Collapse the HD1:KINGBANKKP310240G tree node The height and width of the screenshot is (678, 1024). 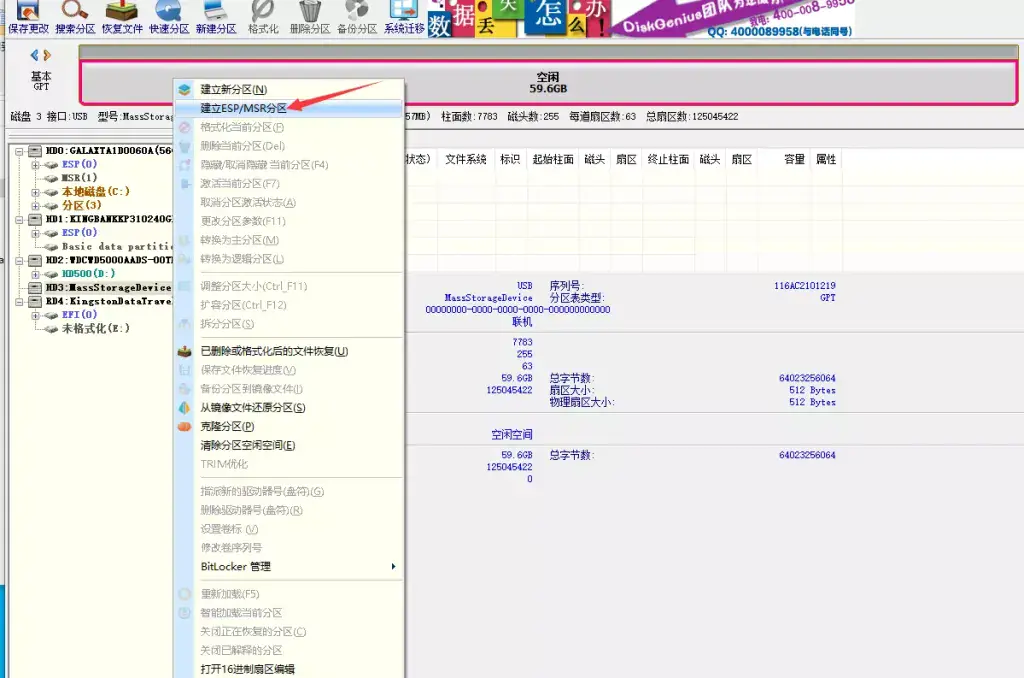pyautogui.click(x=20, y=219)
